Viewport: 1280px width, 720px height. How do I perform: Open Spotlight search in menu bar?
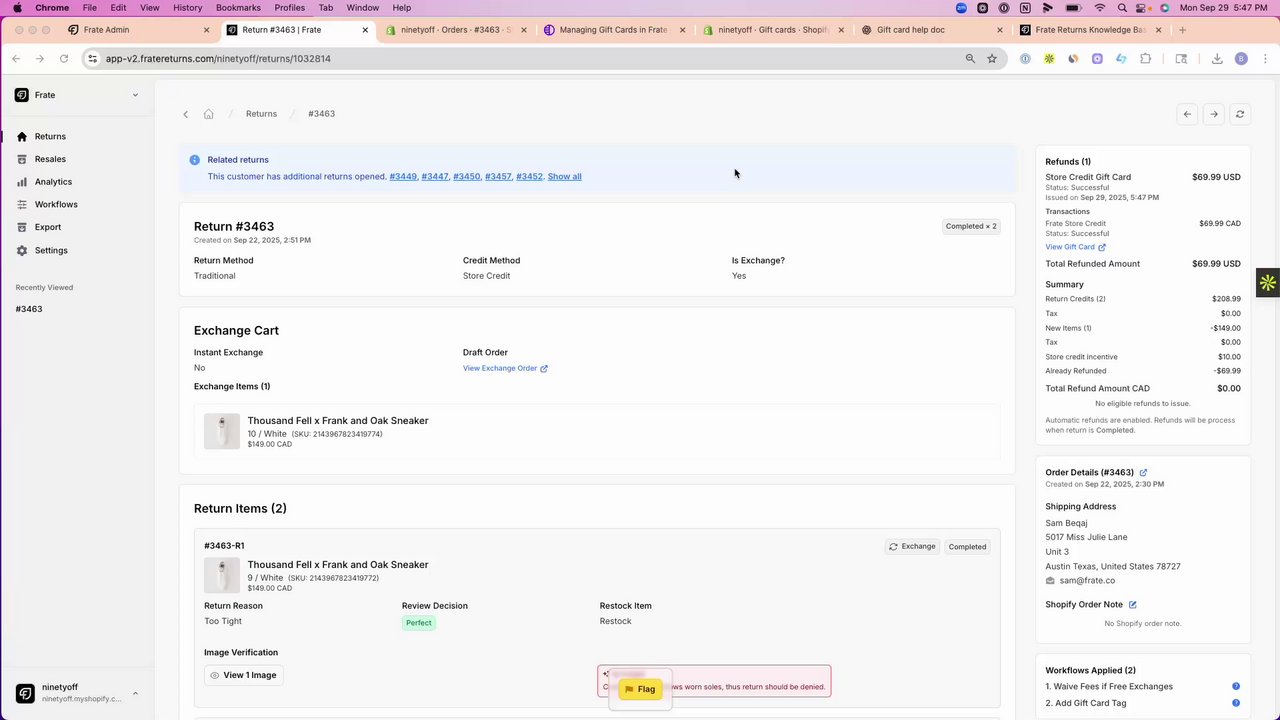[1121, 8]
